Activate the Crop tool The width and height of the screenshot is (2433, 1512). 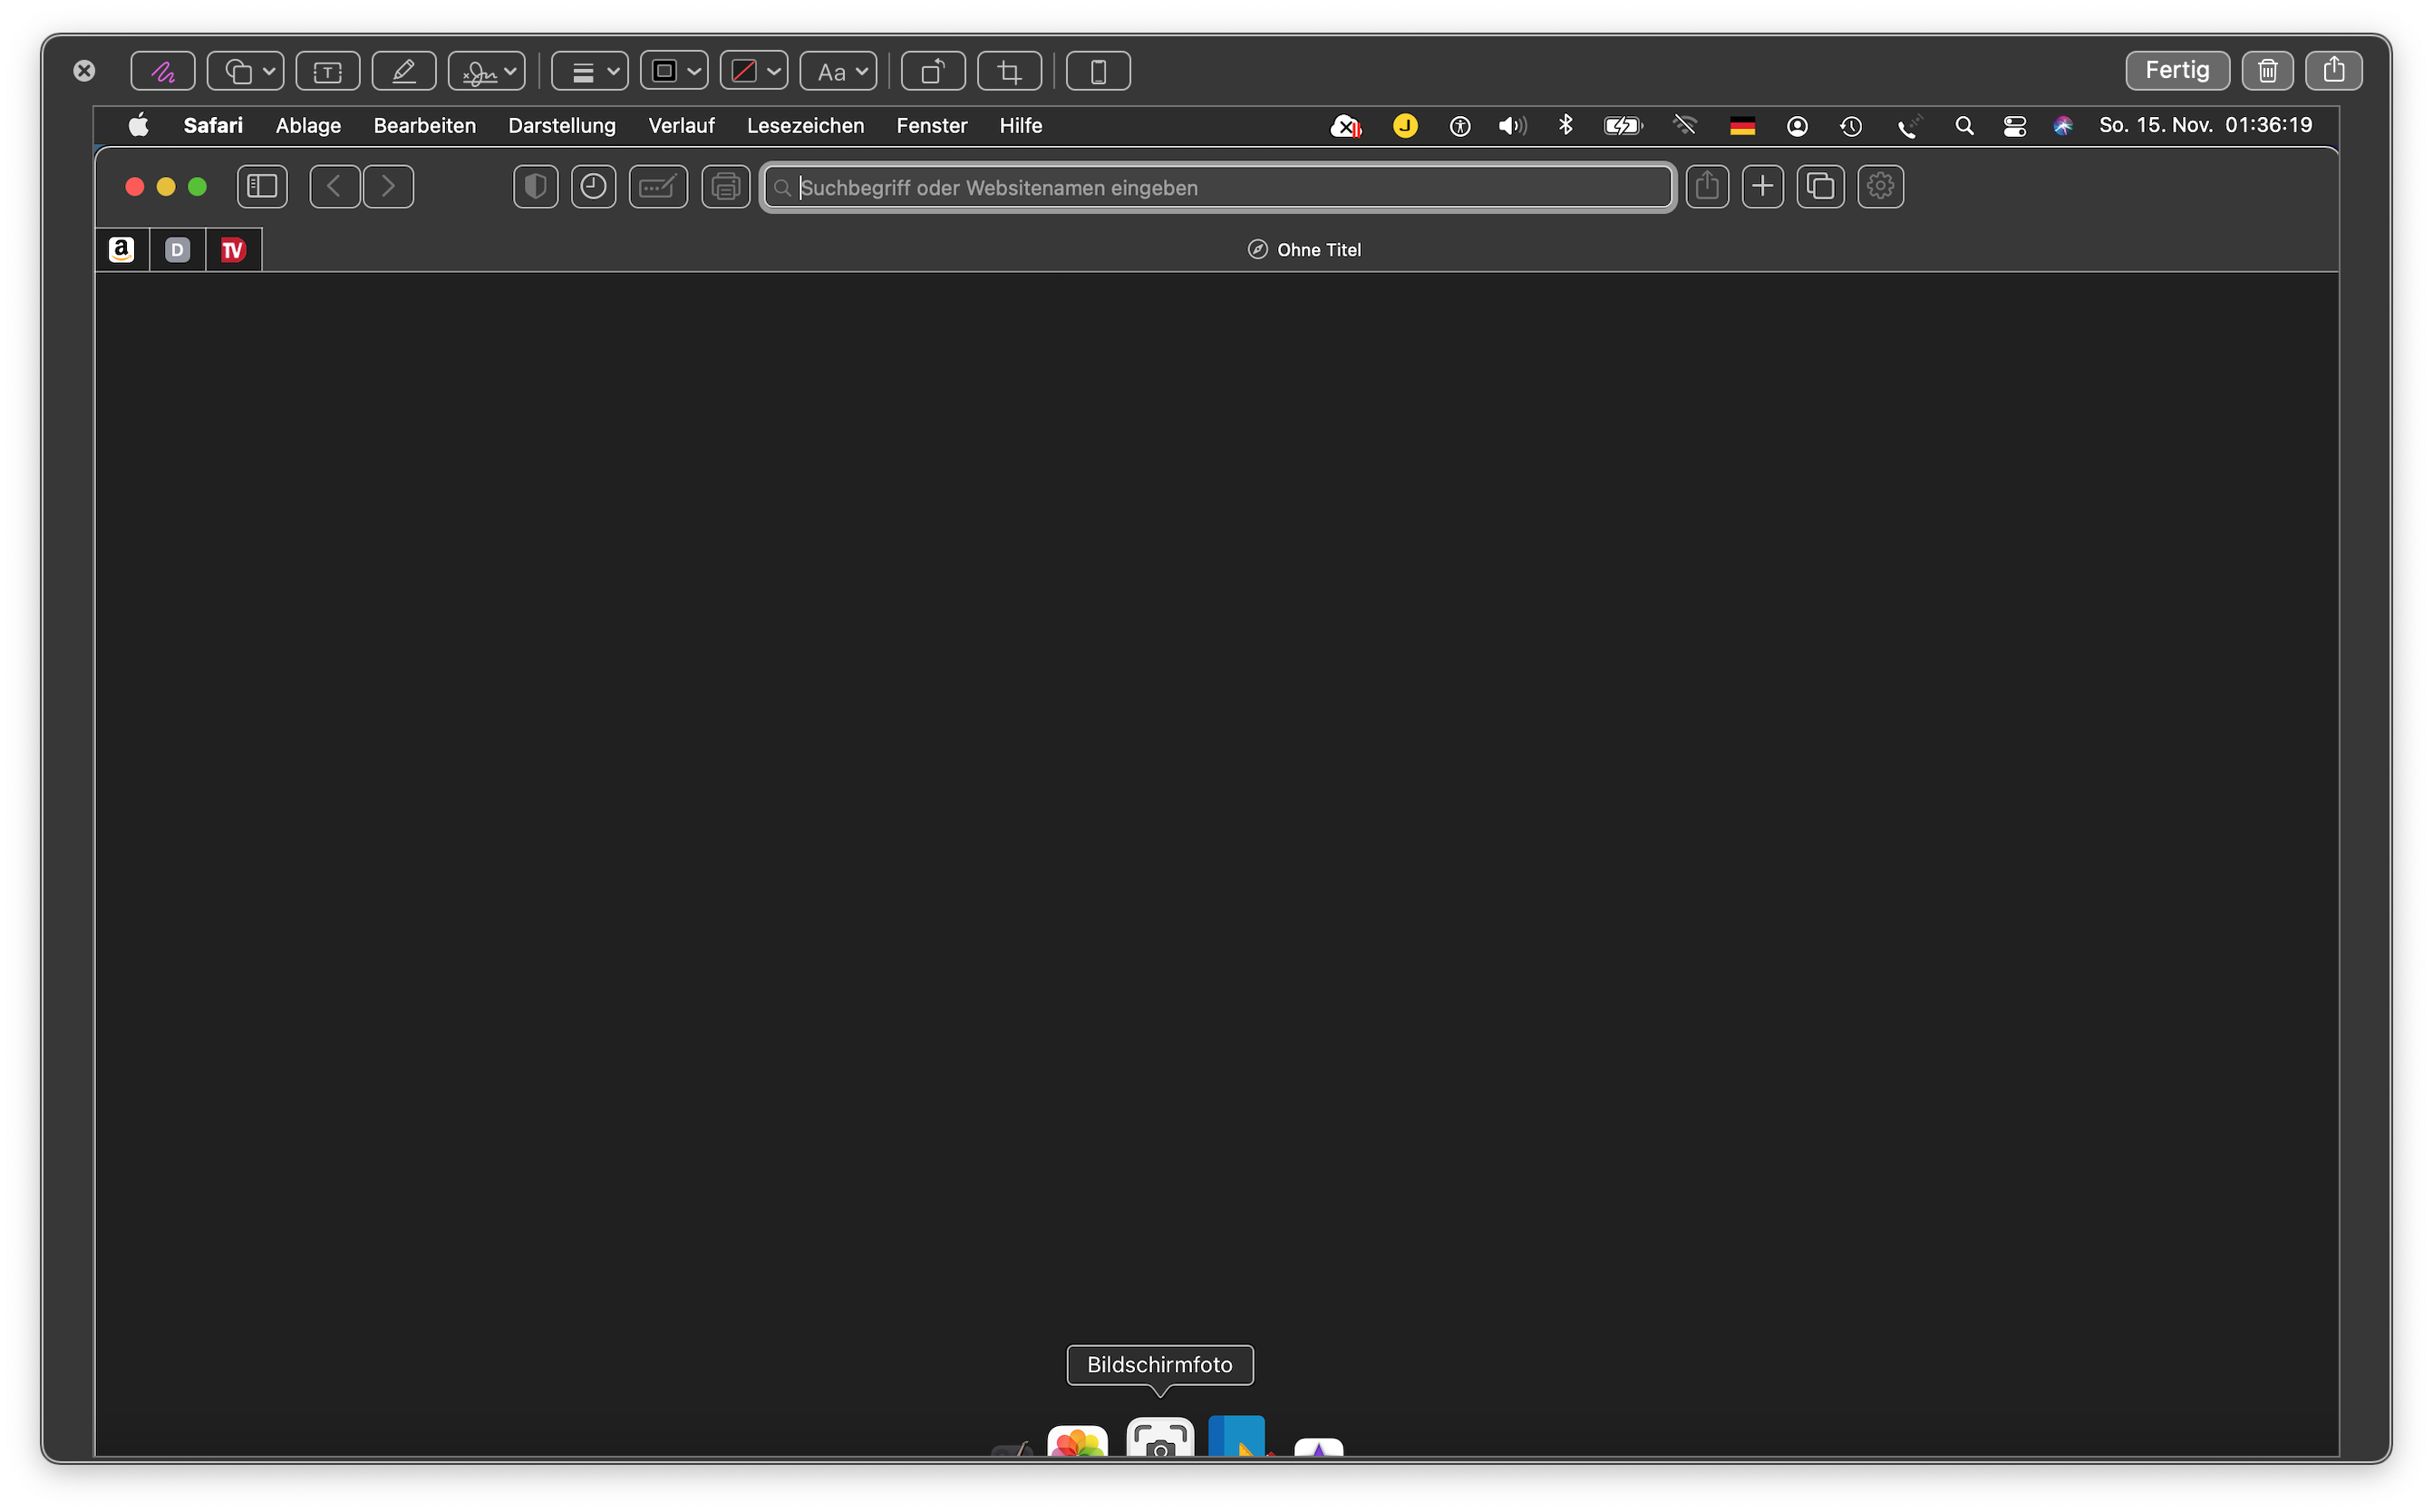(1009, 71)
